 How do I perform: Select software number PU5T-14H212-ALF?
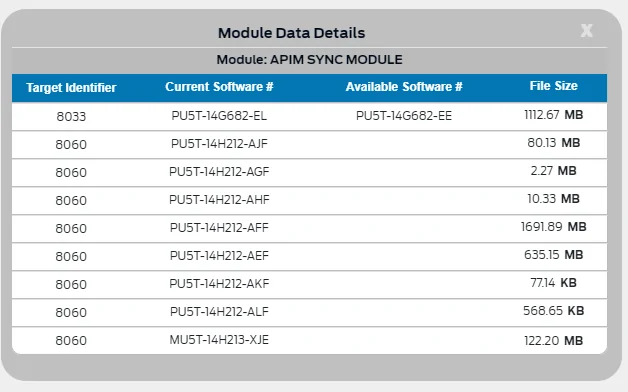pyautogui.click(x=219, y=312)
